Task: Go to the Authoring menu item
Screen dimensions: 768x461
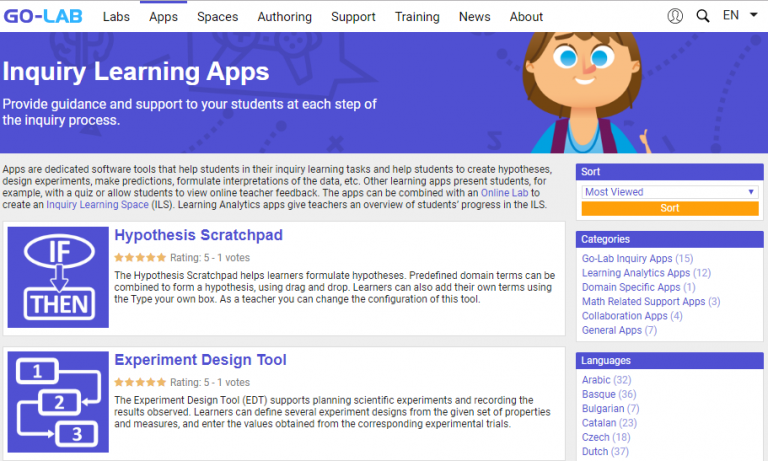Action: (284, 16)
